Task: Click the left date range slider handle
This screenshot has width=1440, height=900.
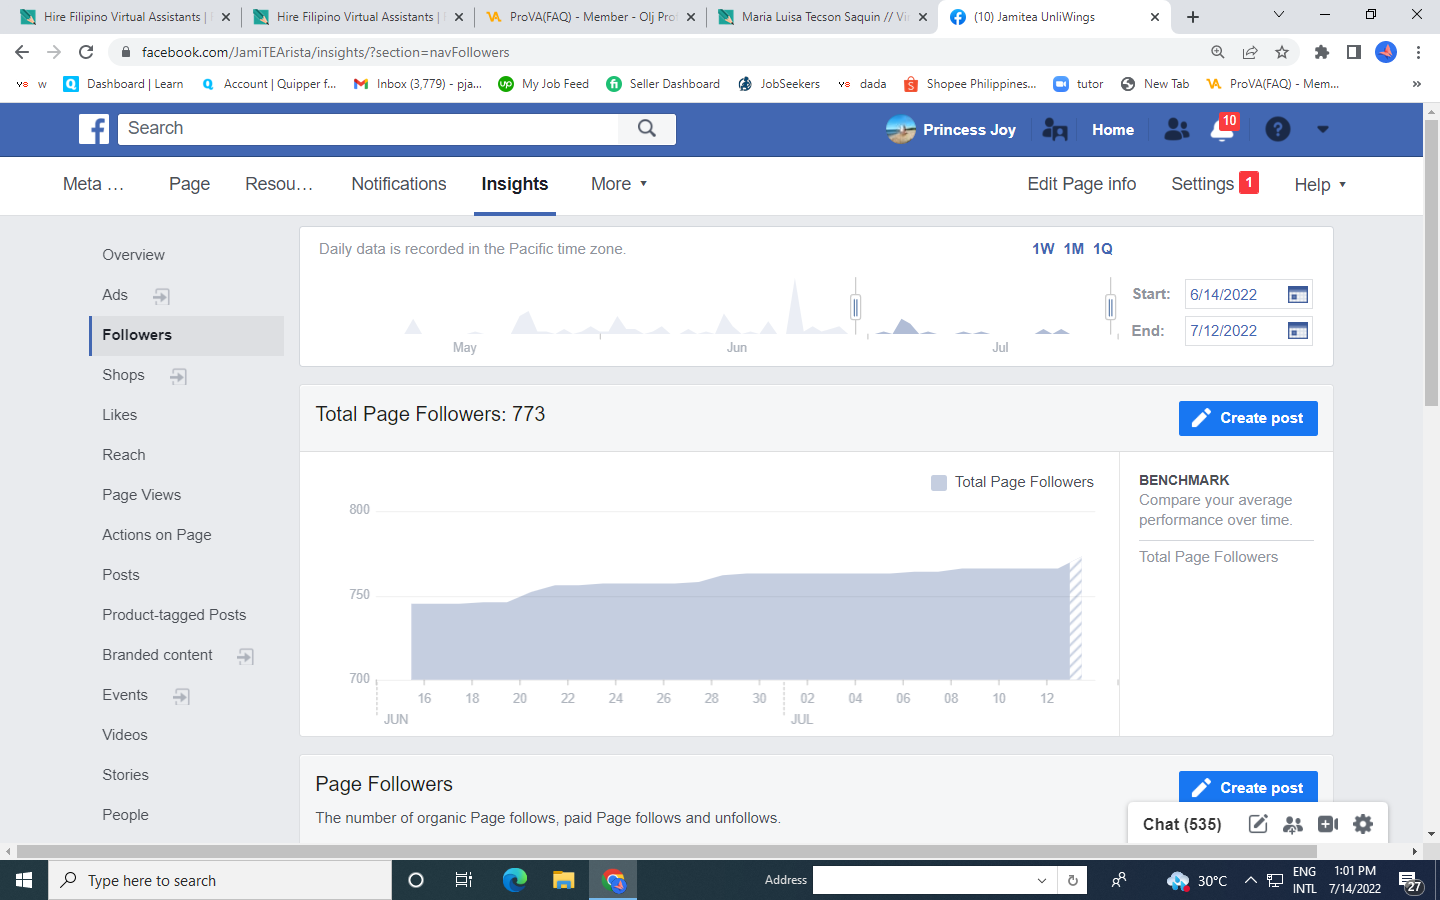Action: [x=855, y=307]
